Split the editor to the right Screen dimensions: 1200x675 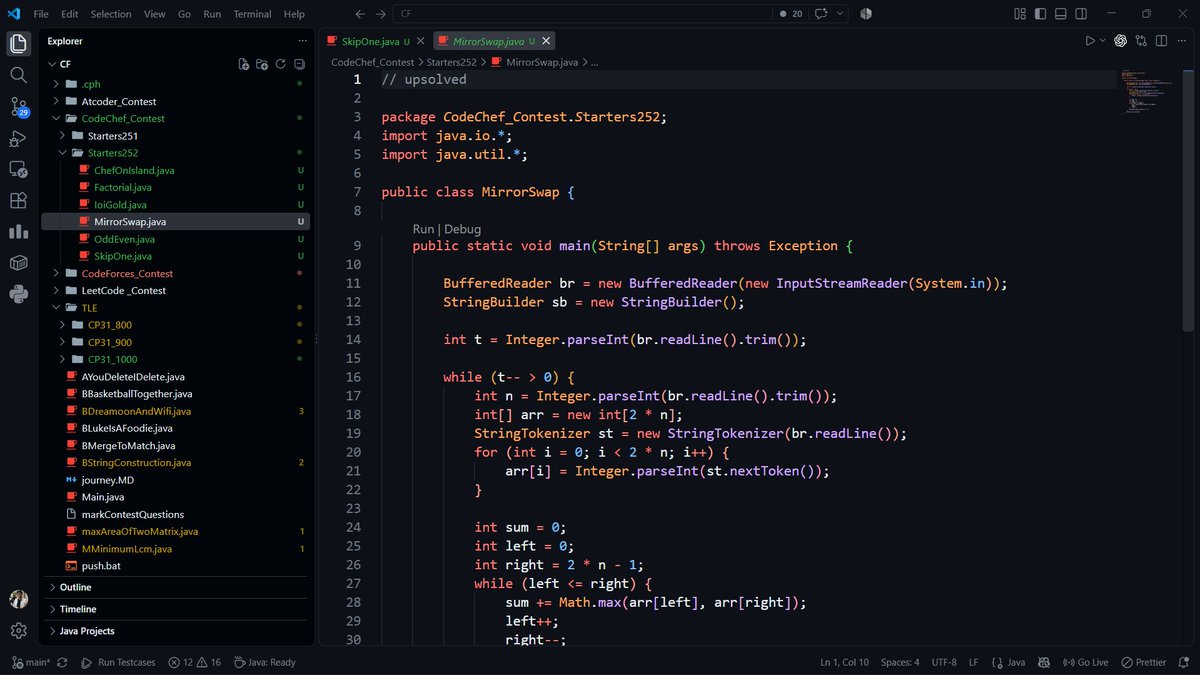point(1161,41)
